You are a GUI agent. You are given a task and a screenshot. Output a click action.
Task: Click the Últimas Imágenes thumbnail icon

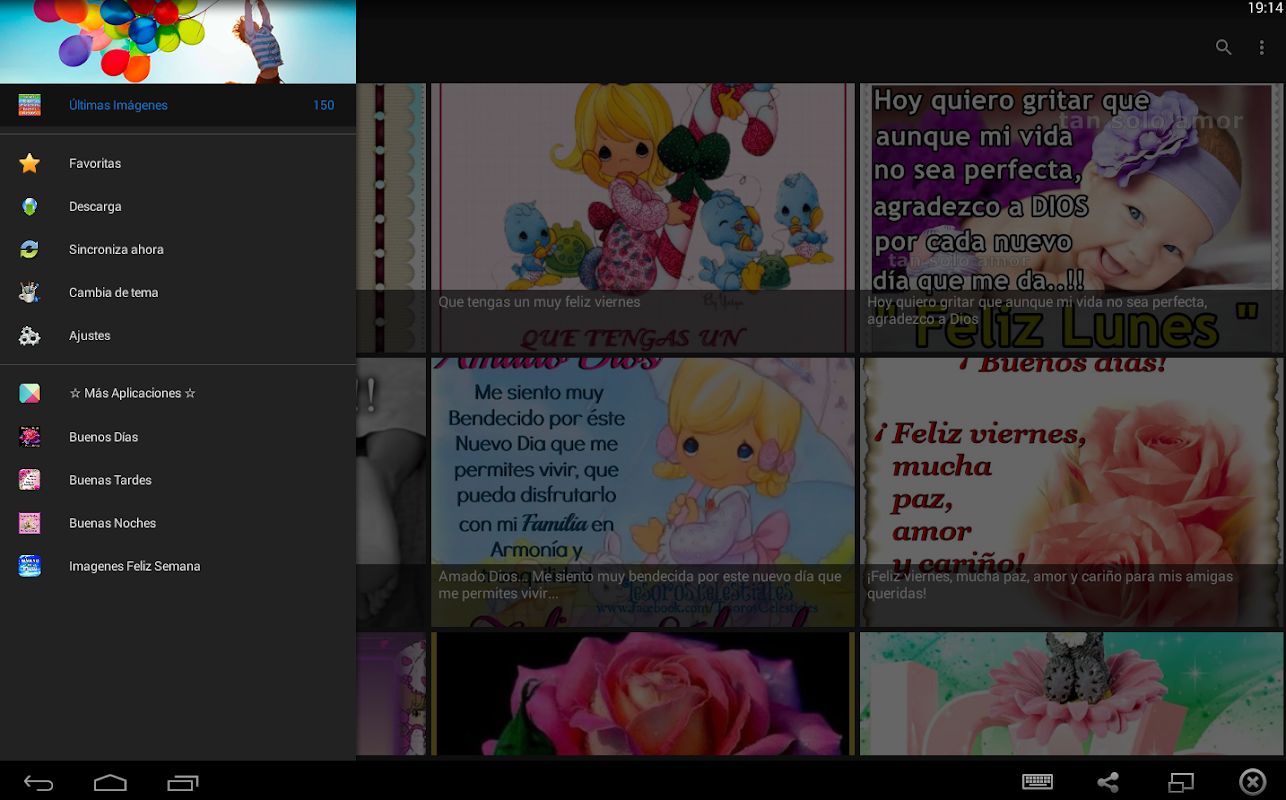click(x=30, y=105)
